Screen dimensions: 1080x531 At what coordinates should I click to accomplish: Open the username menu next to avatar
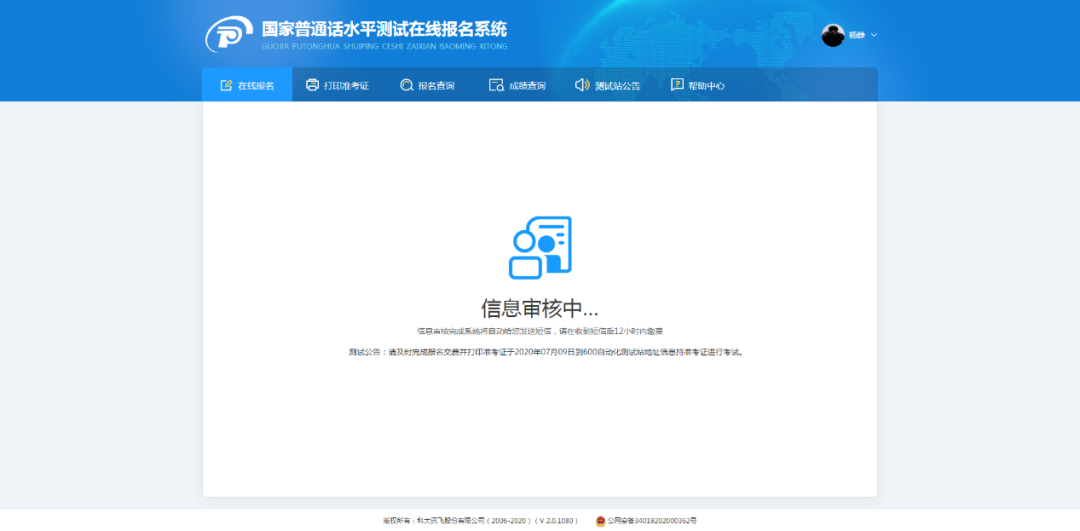pos(857,35)
